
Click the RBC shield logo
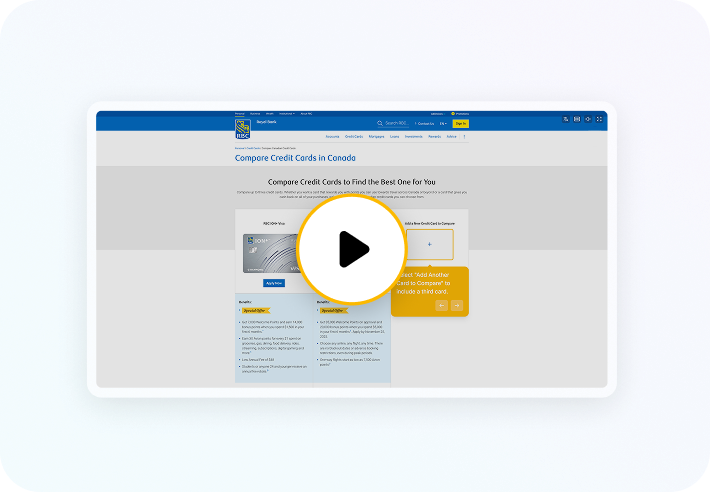243,129
